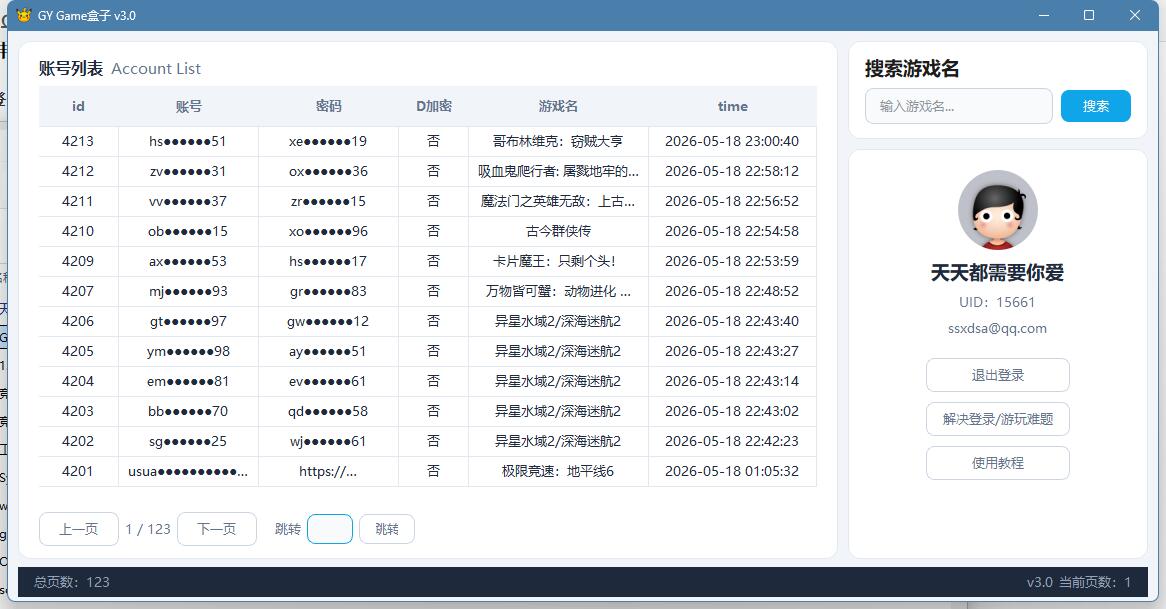
Task: Click timestamp 2026-05-18 23:00:40
Action: pos(732,141)
